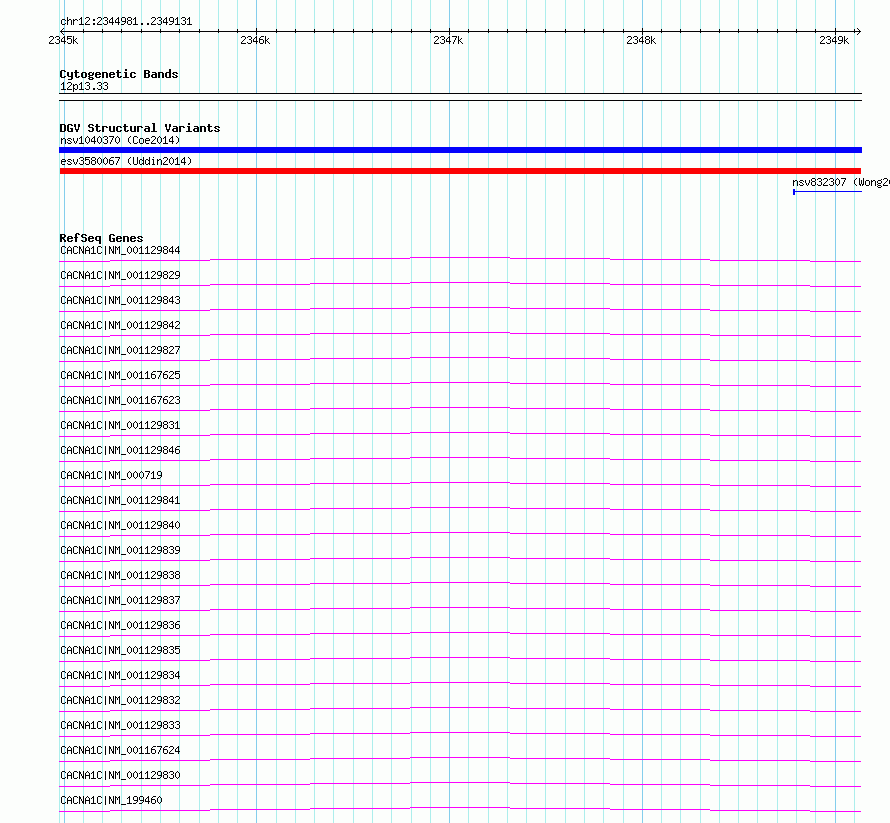This screenshot has width=890, height=823.
Task: Click the blue nsv1040370 variant bar
Action: point(460,150)
